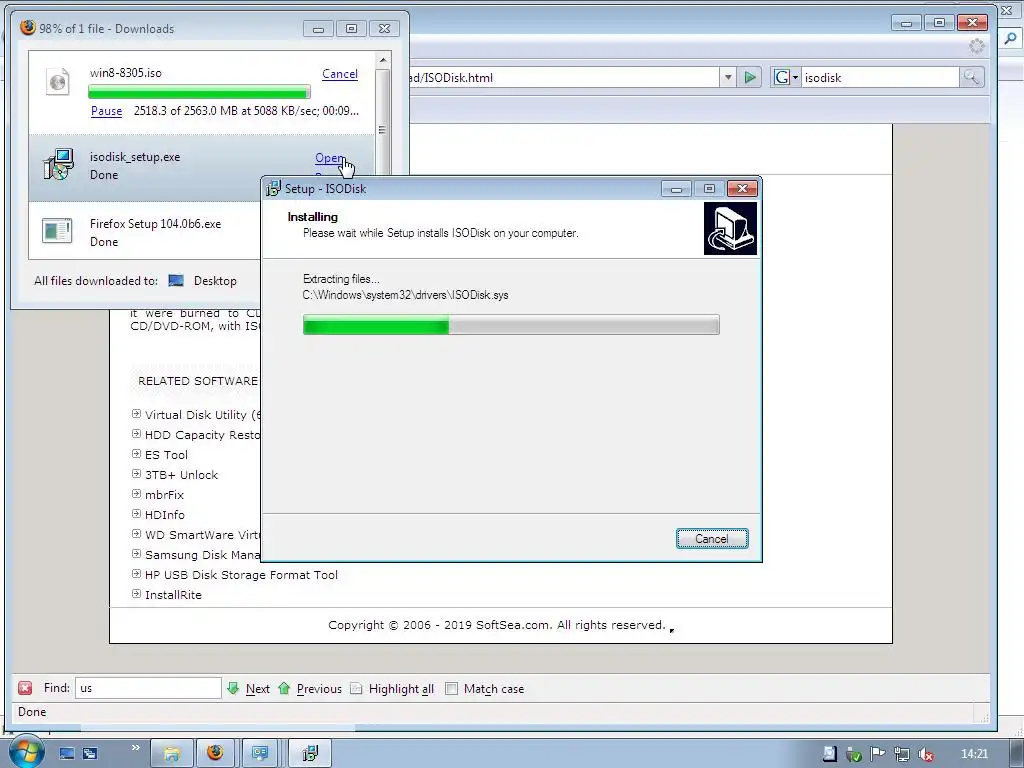Viewport: 1024px width, 768px height.
Task: Open the Windows Start orb
Action: point(26,751)
